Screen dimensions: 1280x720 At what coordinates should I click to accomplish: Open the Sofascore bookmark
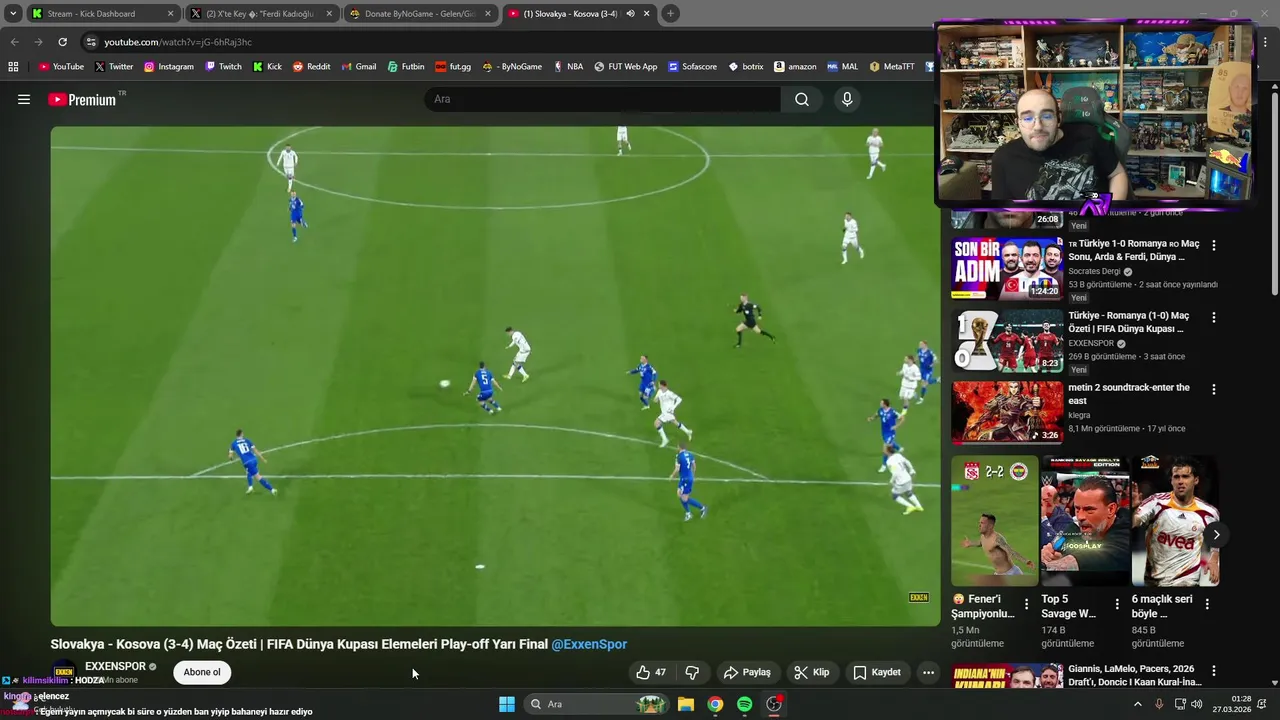(x=692, y=67)
